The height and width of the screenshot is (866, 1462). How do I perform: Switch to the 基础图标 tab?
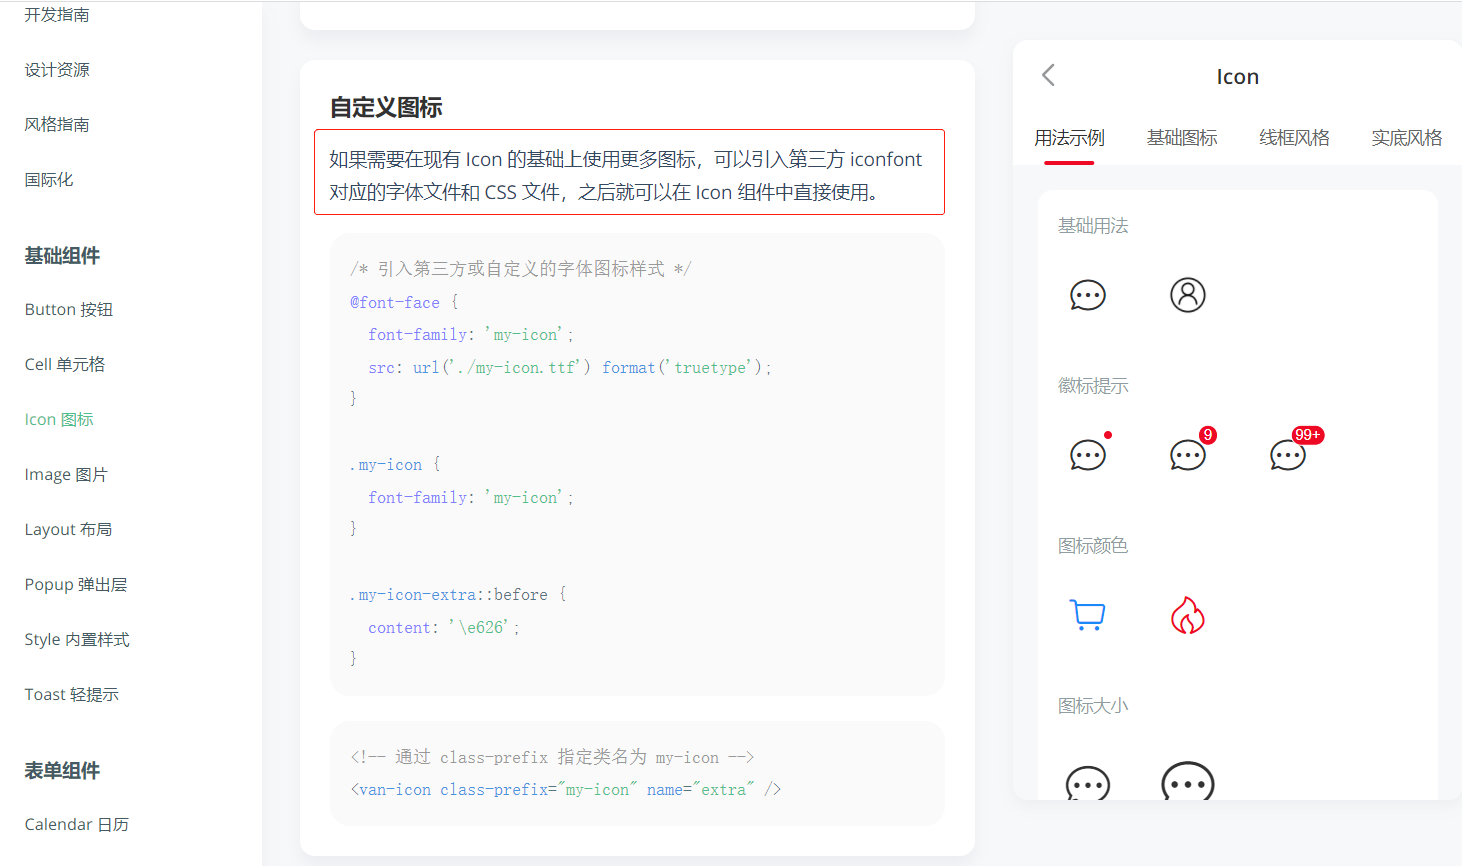pos(1182,138)
